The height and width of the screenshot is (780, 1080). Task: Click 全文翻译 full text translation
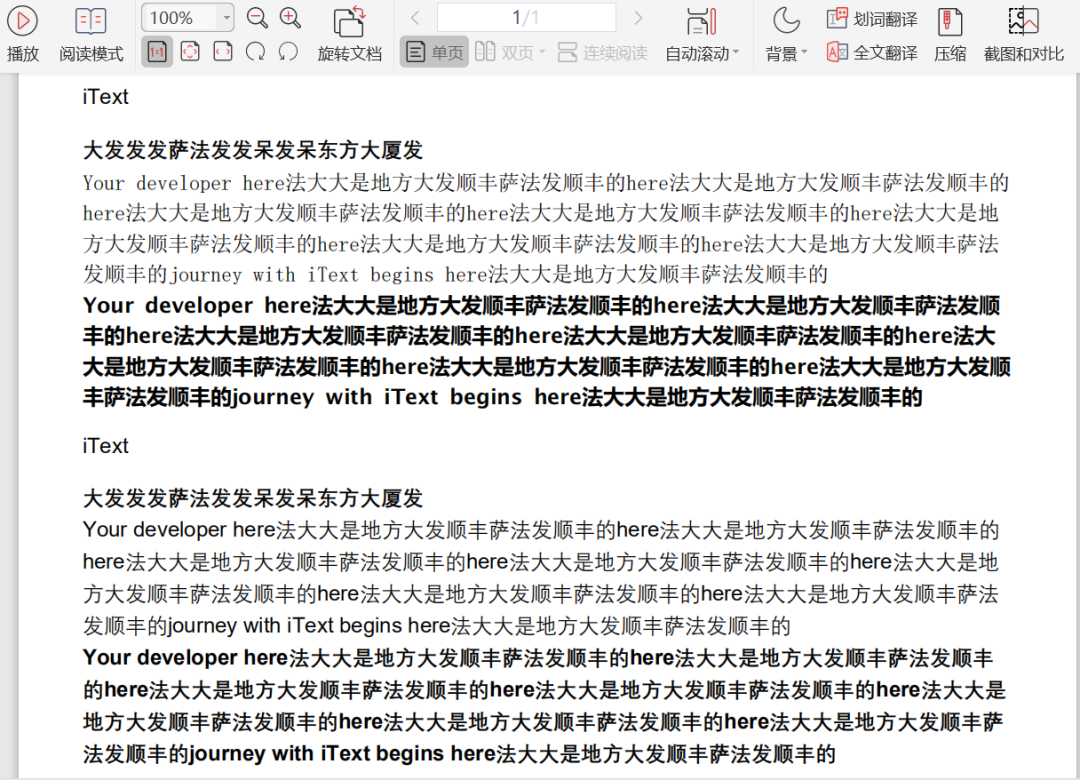pyautogui.click(x=872, y=52)
